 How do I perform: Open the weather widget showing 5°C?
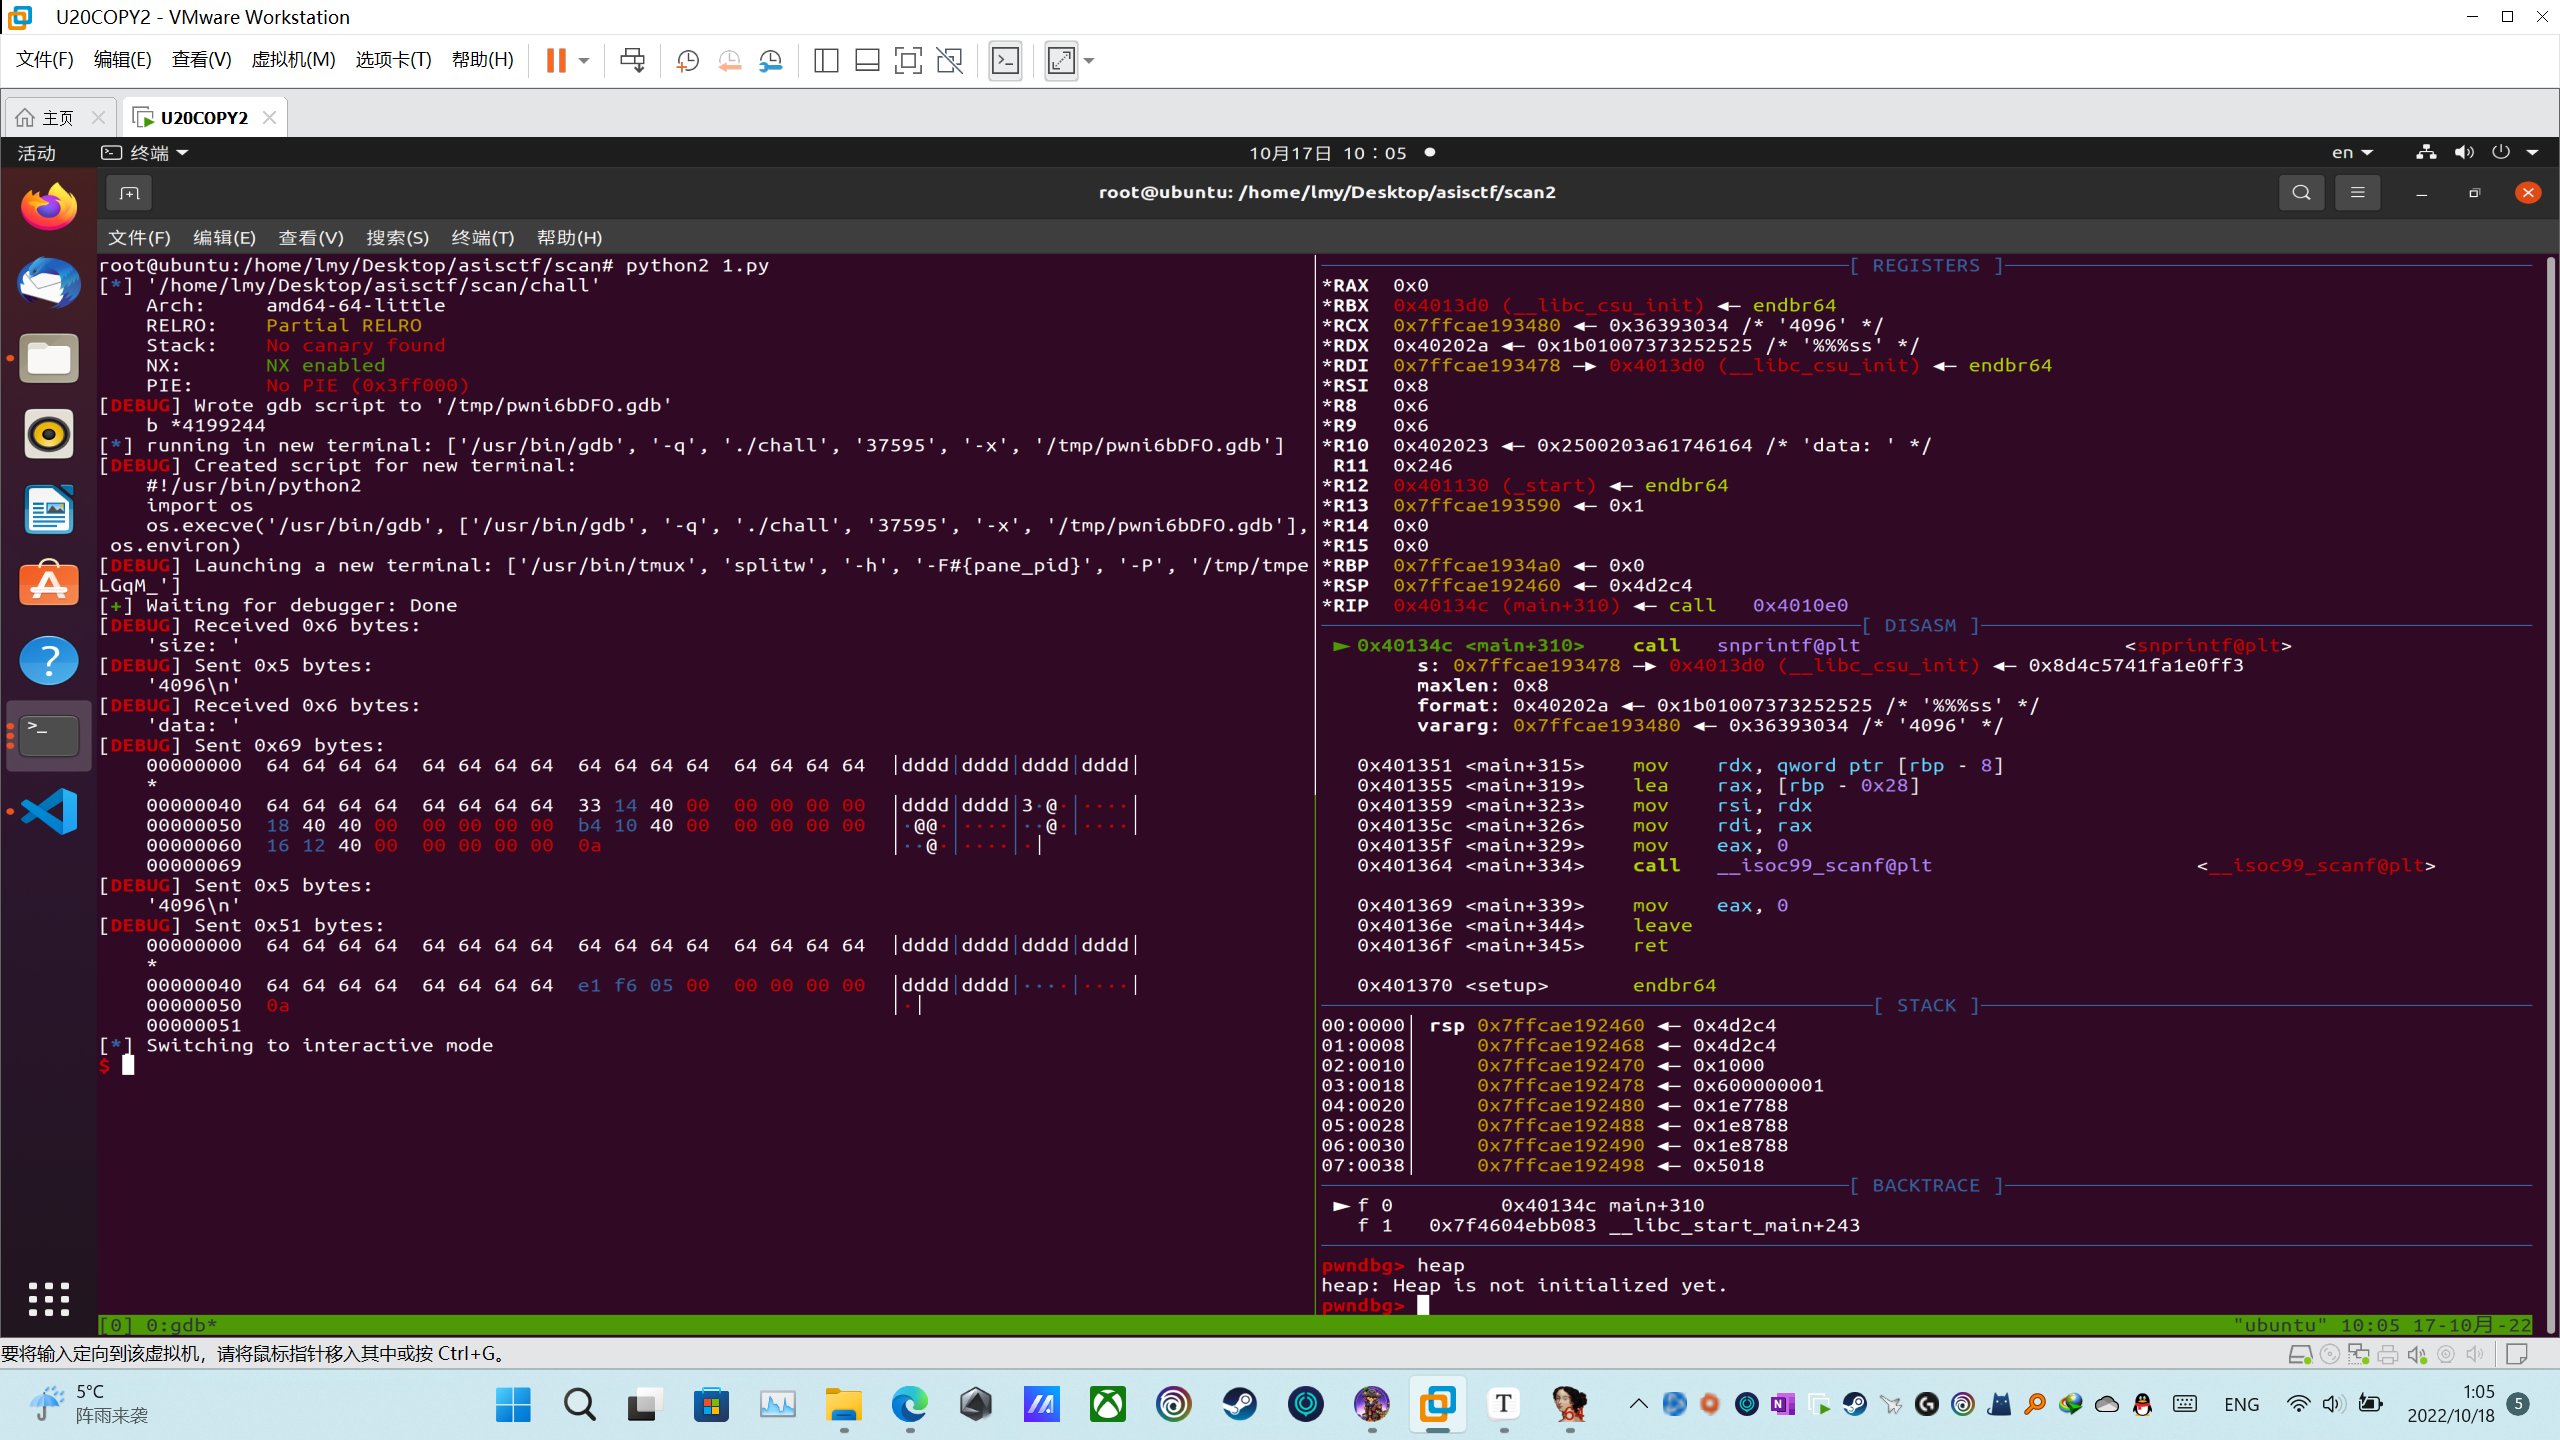click(x=88, y=1404)
